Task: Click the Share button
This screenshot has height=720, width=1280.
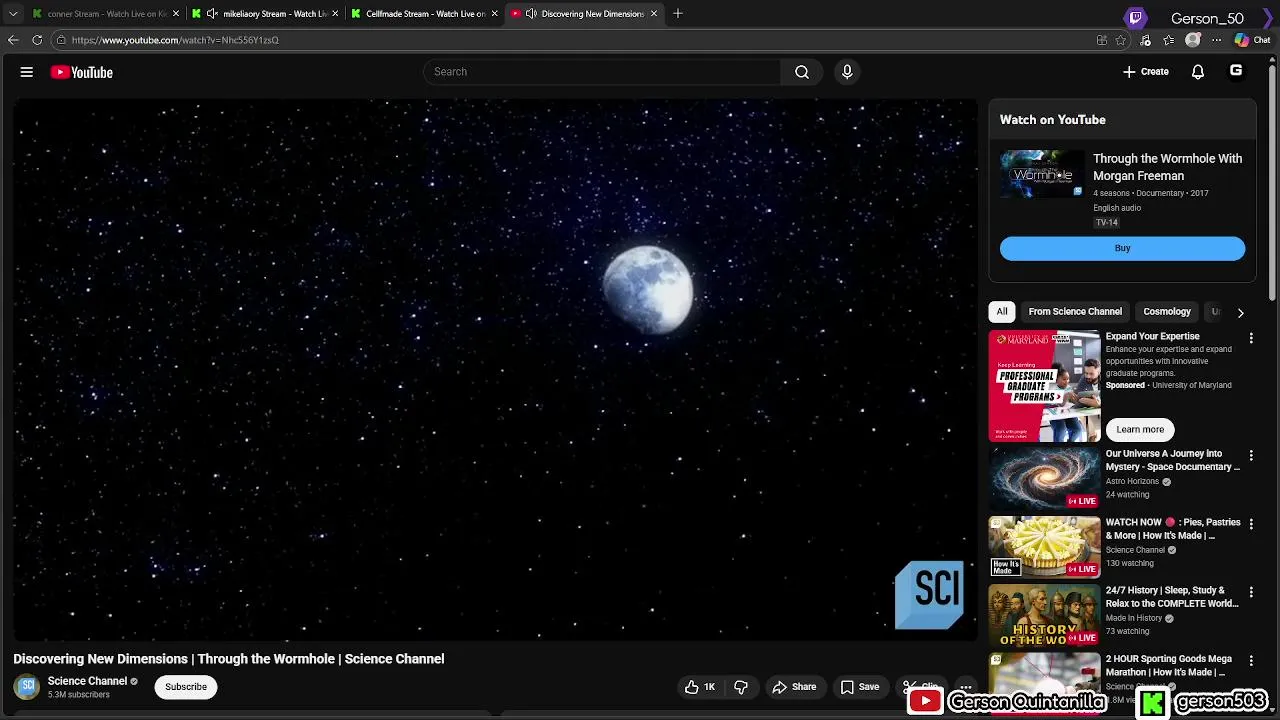Action: [x=794, y=687]
